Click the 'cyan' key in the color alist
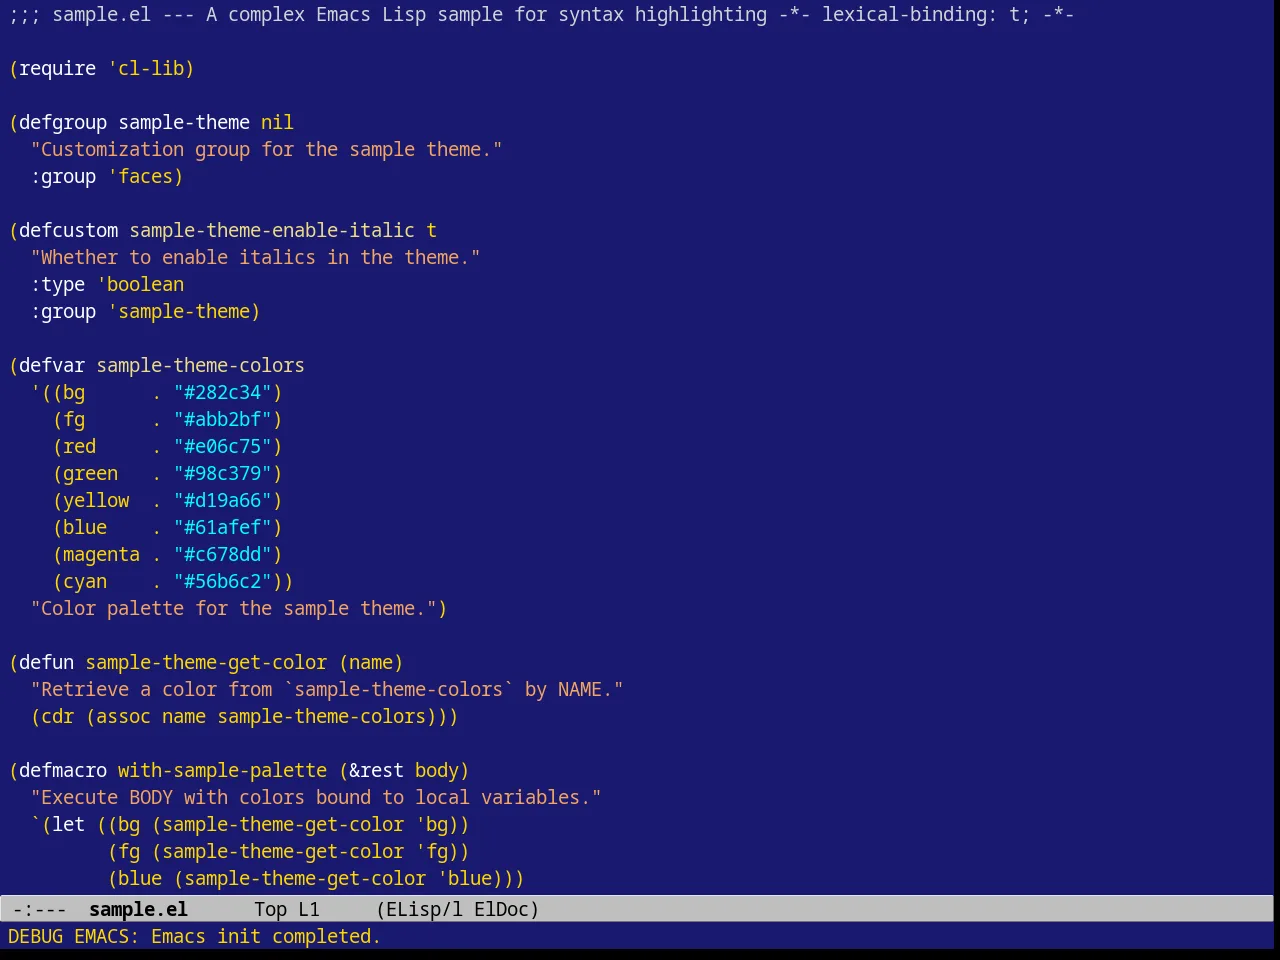The width and height of the screenshot is (1280, 960). coord(85,581)
